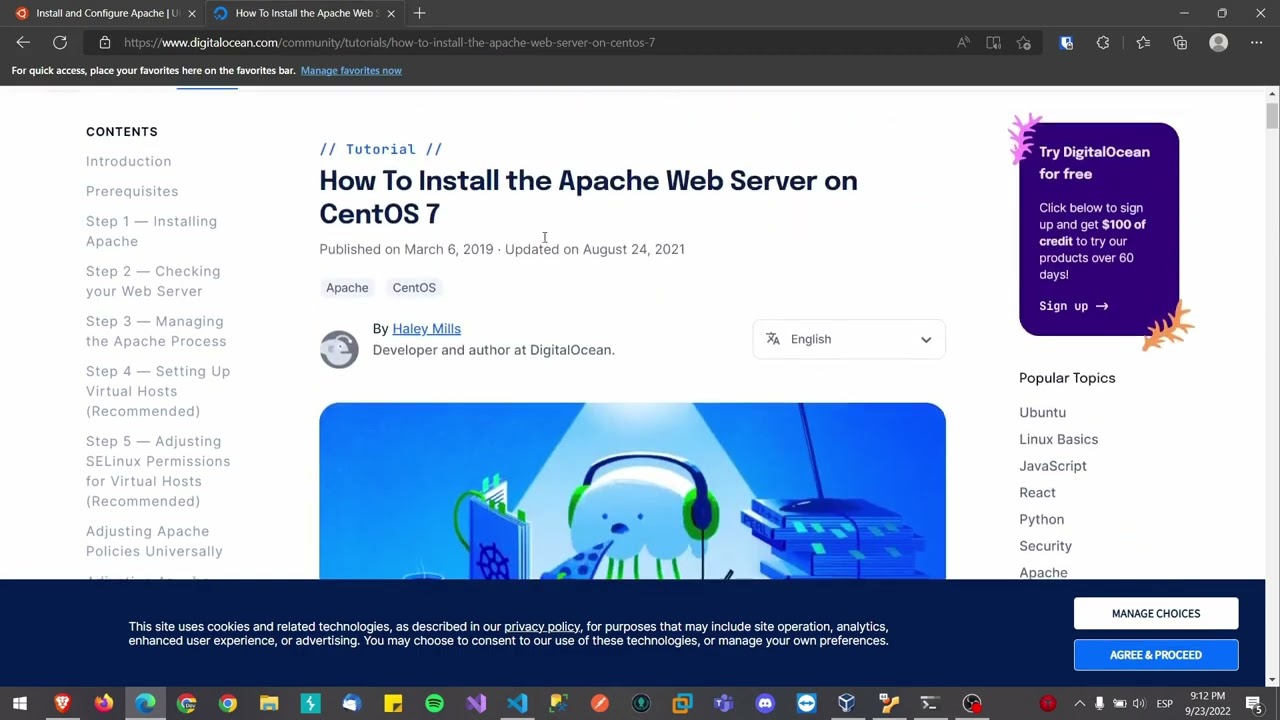The image size is (1280, 720).
Task: Click the address bar URL
Action: (x=390, y=43)
